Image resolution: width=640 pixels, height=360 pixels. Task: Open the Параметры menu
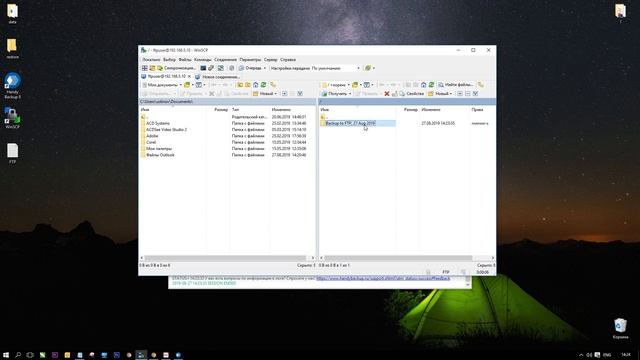(x=250, y=60)
